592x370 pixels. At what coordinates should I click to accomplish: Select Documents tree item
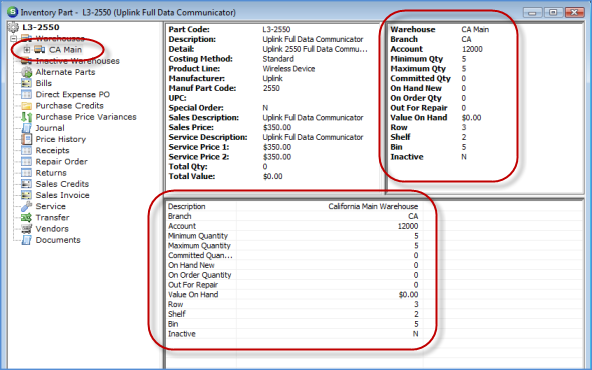58,240
